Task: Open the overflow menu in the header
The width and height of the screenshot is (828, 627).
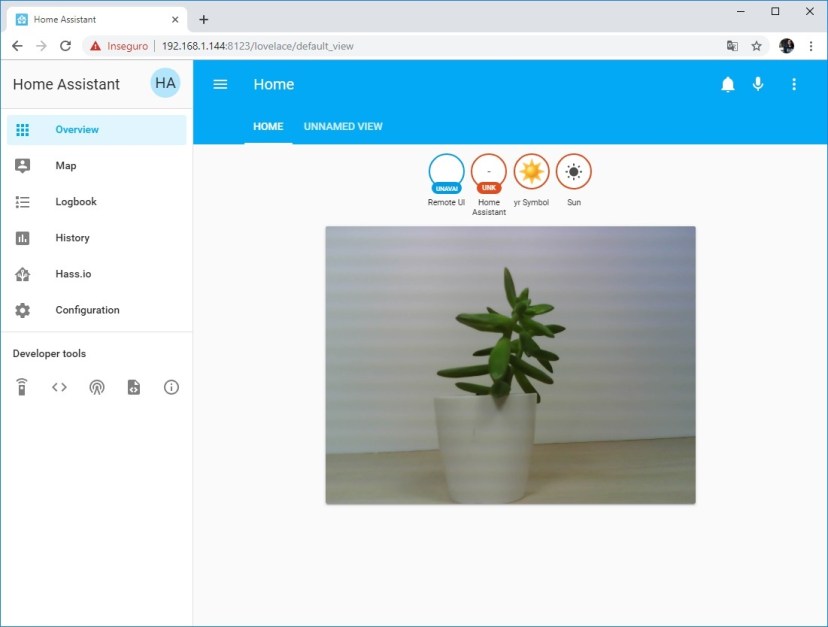Action: [794, 84]
